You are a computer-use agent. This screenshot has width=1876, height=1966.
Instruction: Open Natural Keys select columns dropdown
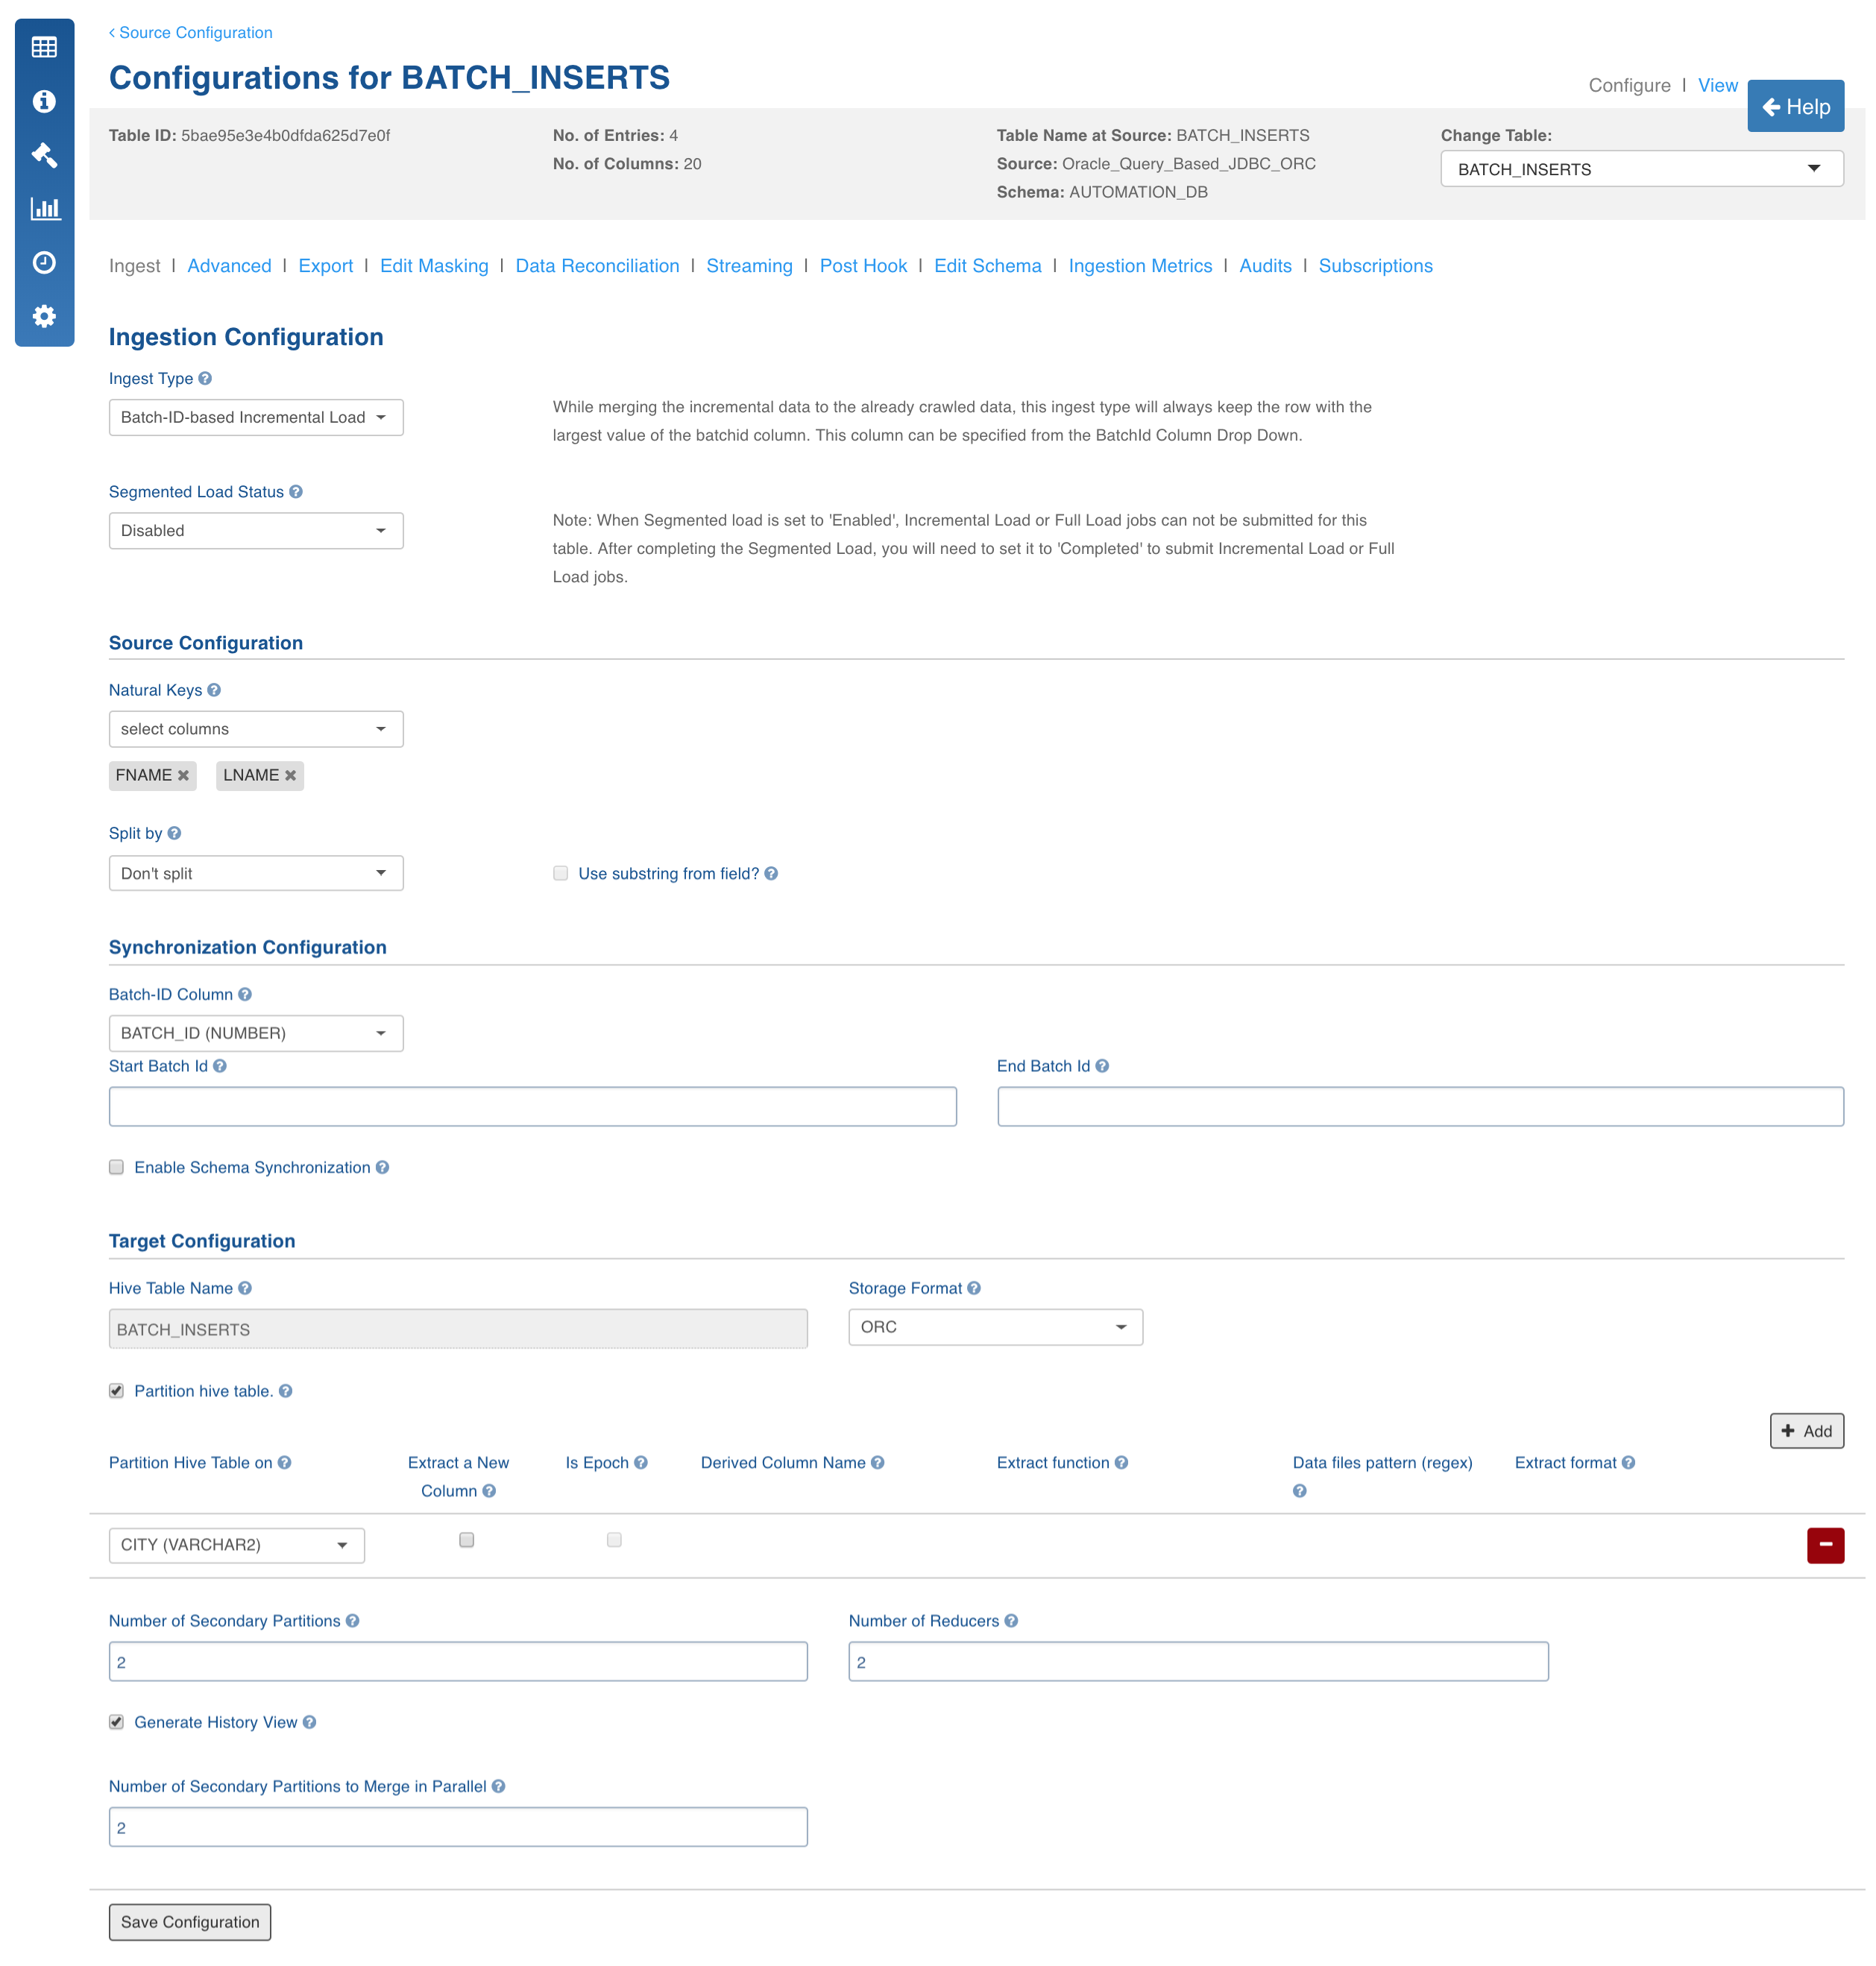(256, 729)
